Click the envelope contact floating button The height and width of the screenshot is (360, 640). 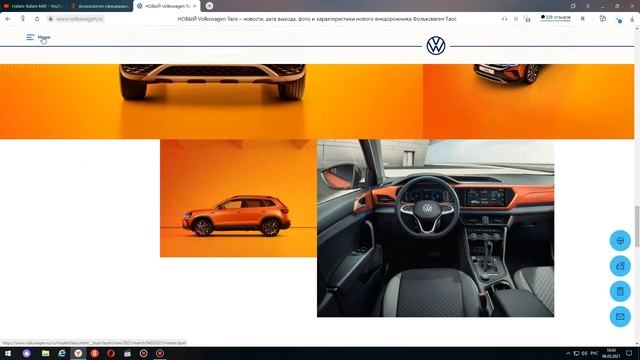click(620, 316)
